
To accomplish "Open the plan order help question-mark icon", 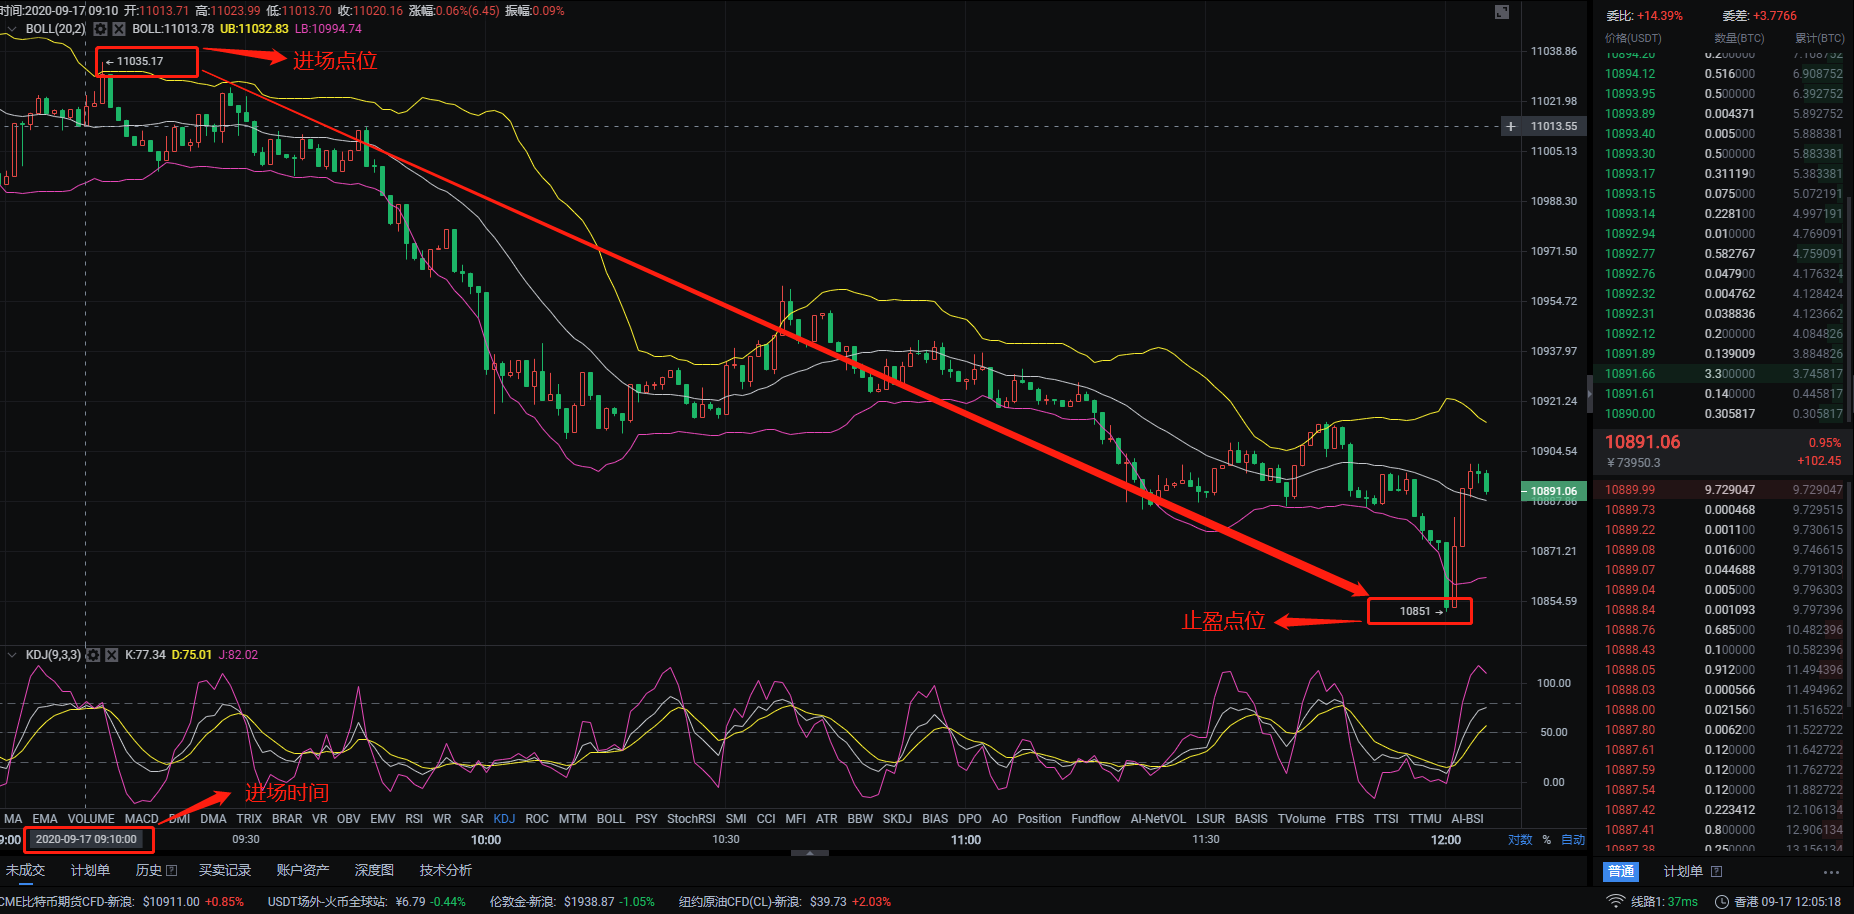I will [x=1717, y=871].
